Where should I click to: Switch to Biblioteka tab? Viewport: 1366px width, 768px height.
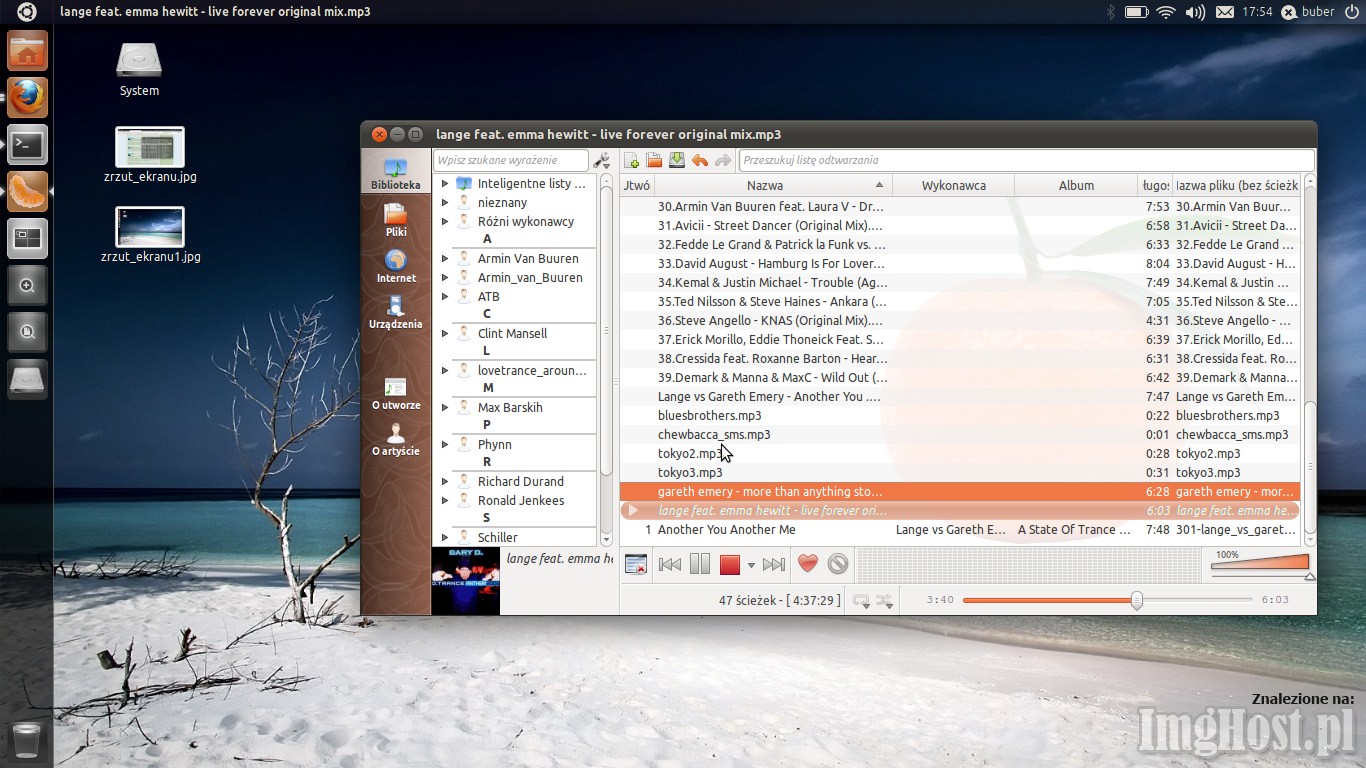396,174
